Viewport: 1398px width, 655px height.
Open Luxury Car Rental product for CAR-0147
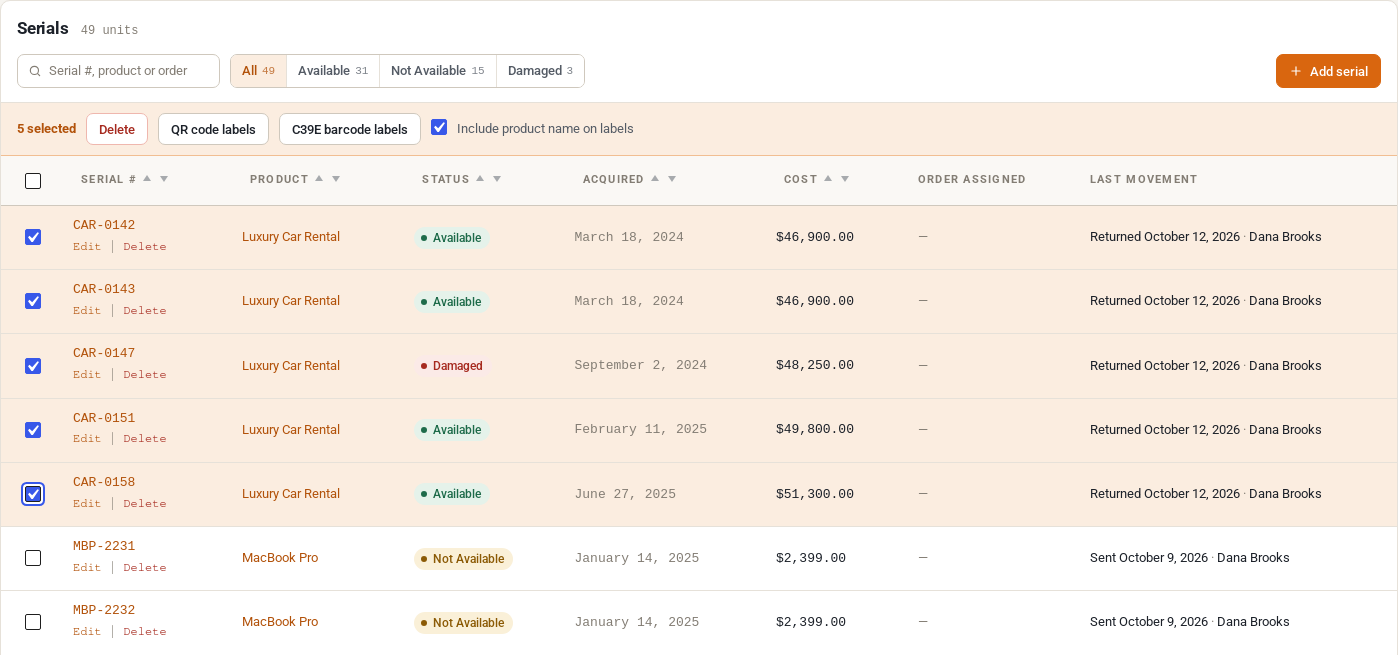point(291,366)
